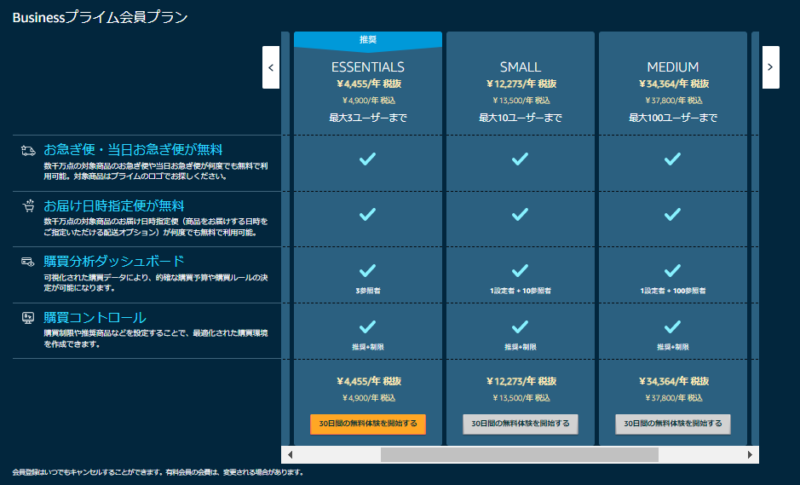This screenshot has height=485, width=800.
Task: Start 30-day free trial for SMALL plan
Action: click(520, 424)
